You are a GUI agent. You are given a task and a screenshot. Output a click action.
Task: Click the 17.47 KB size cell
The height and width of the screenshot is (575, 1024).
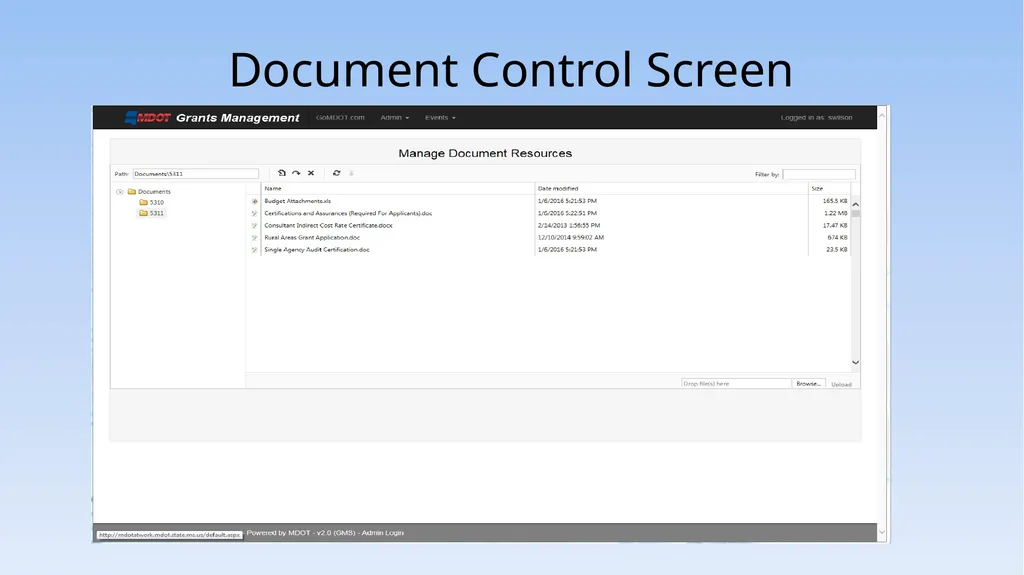(835, 225)
